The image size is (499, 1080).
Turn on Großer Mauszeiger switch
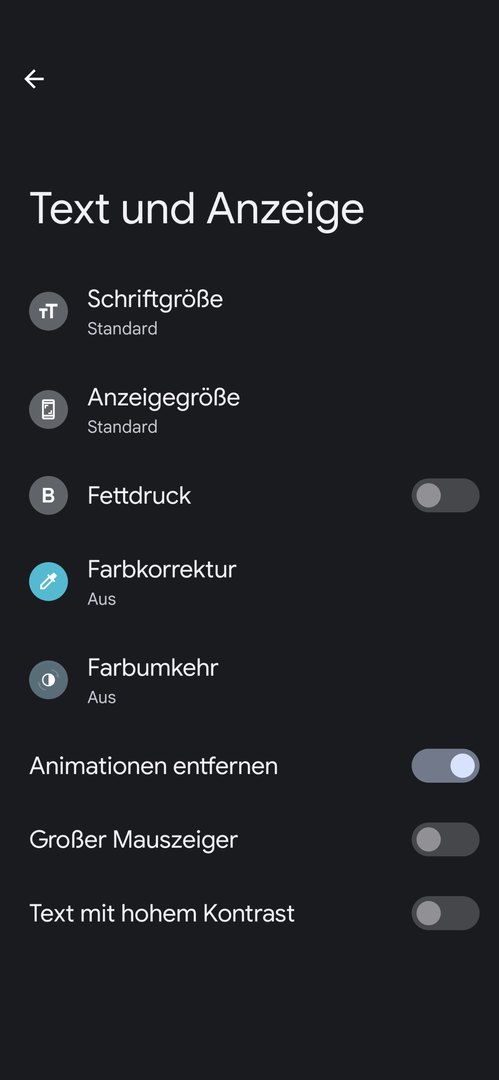point(445,840)
